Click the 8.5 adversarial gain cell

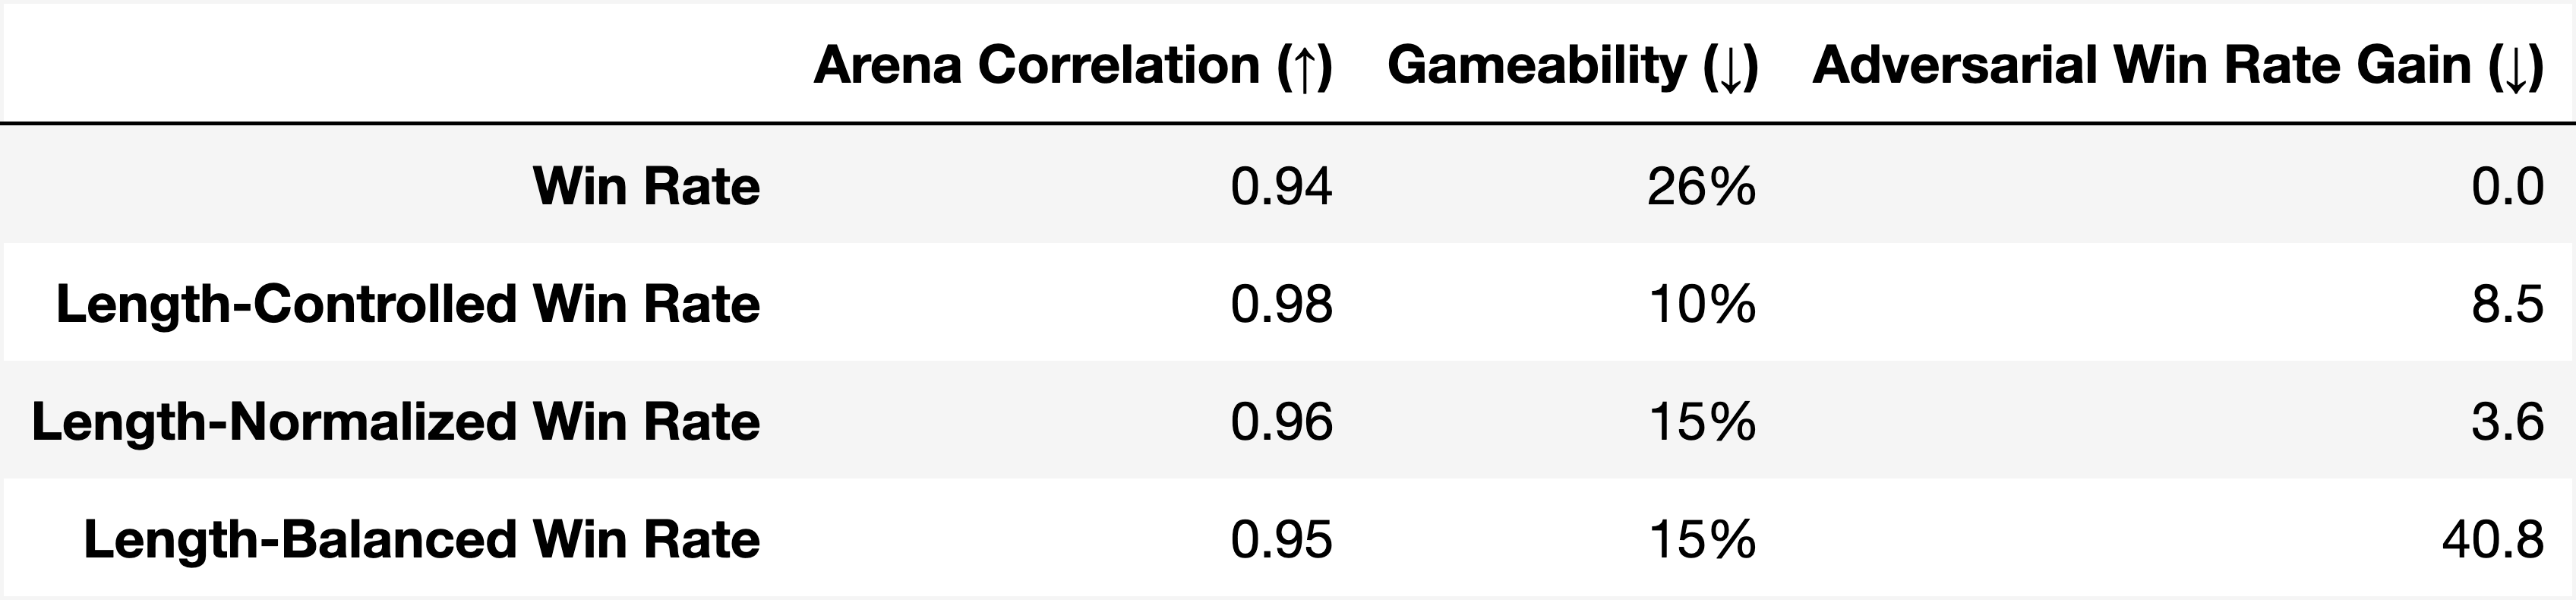point(2508,305)
